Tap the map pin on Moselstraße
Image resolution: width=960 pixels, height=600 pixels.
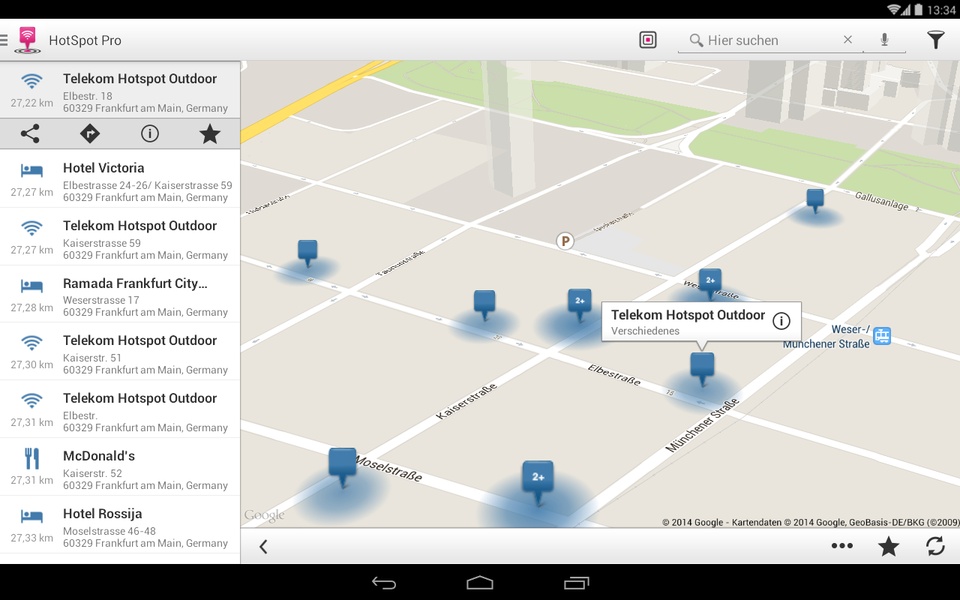point(343,467)
